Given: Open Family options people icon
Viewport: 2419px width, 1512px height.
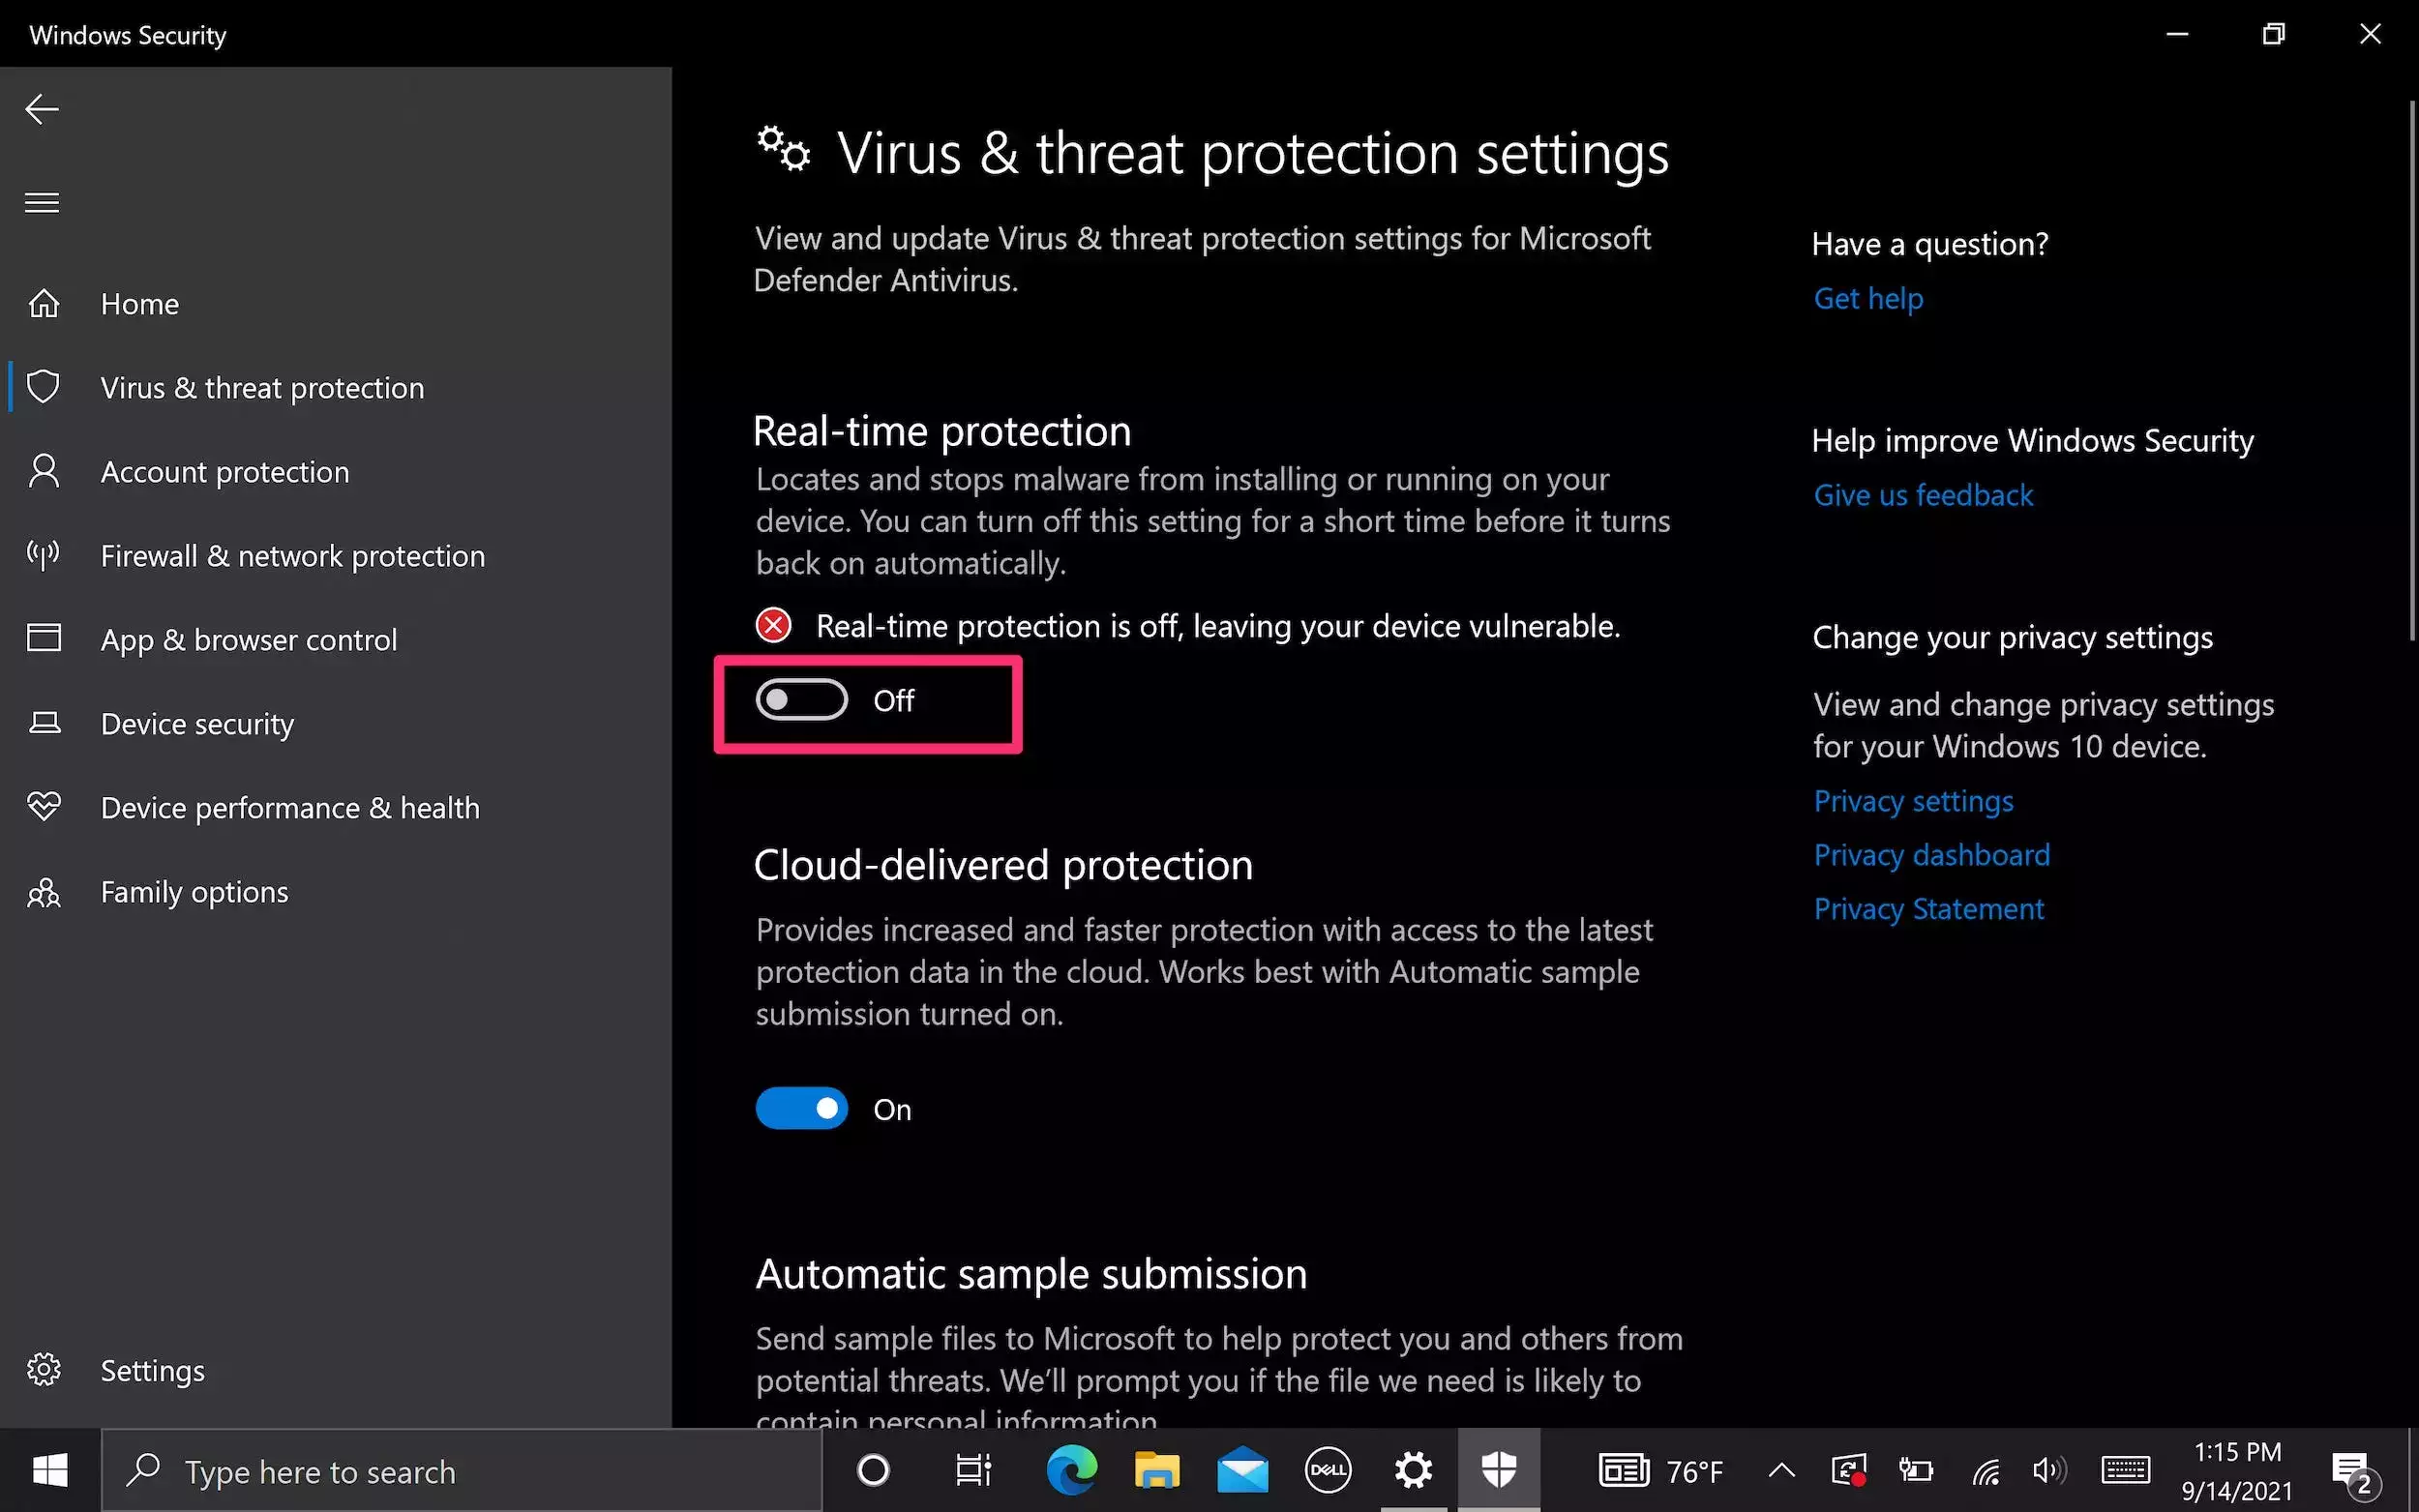Looking at the screenshot, I should pos(44,891).
